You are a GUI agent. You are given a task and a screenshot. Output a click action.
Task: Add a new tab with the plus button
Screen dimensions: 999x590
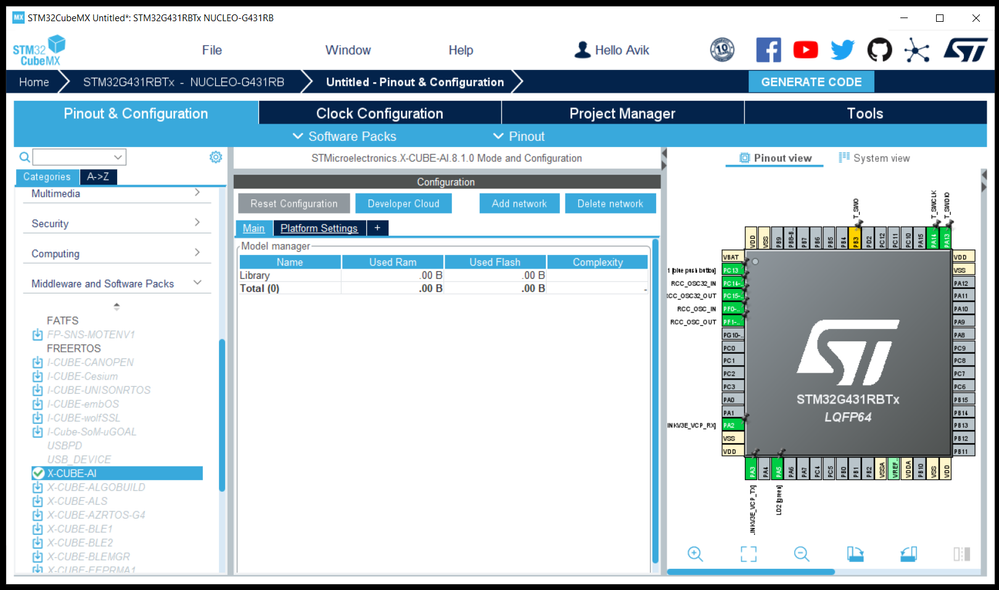point(377,228)
